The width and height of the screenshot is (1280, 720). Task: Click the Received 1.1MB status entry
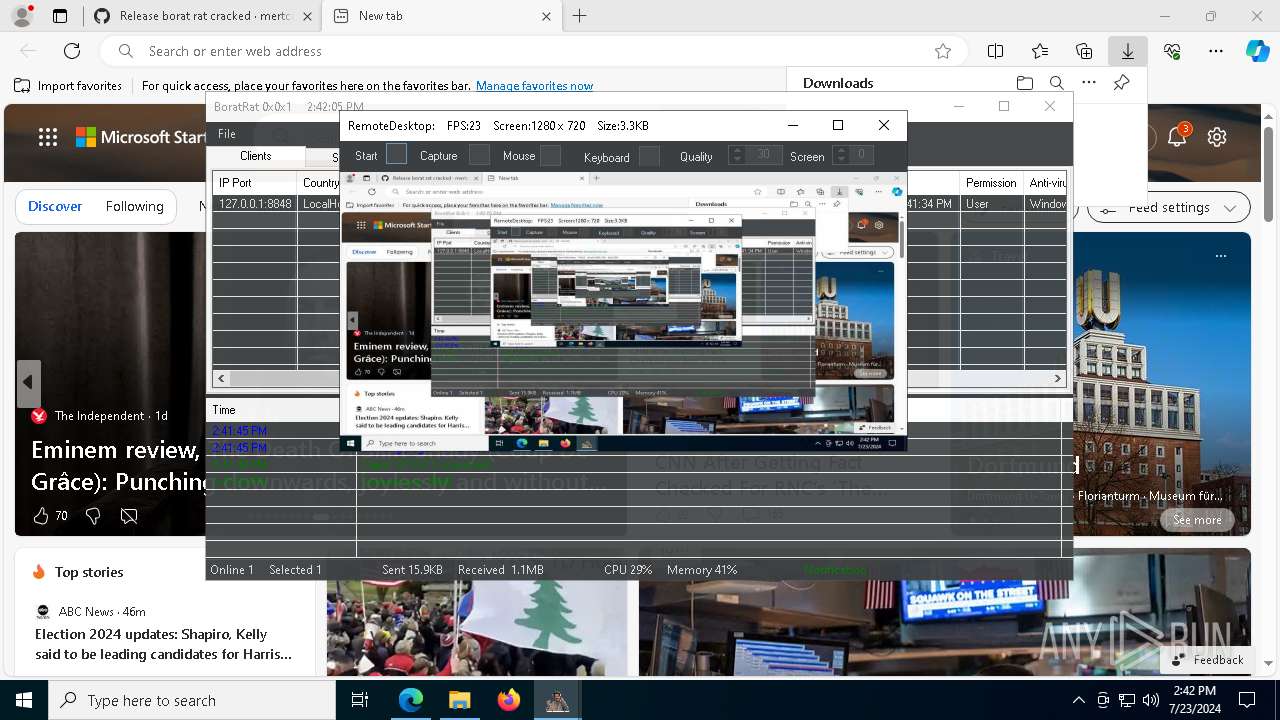click(x=500, y=570)
